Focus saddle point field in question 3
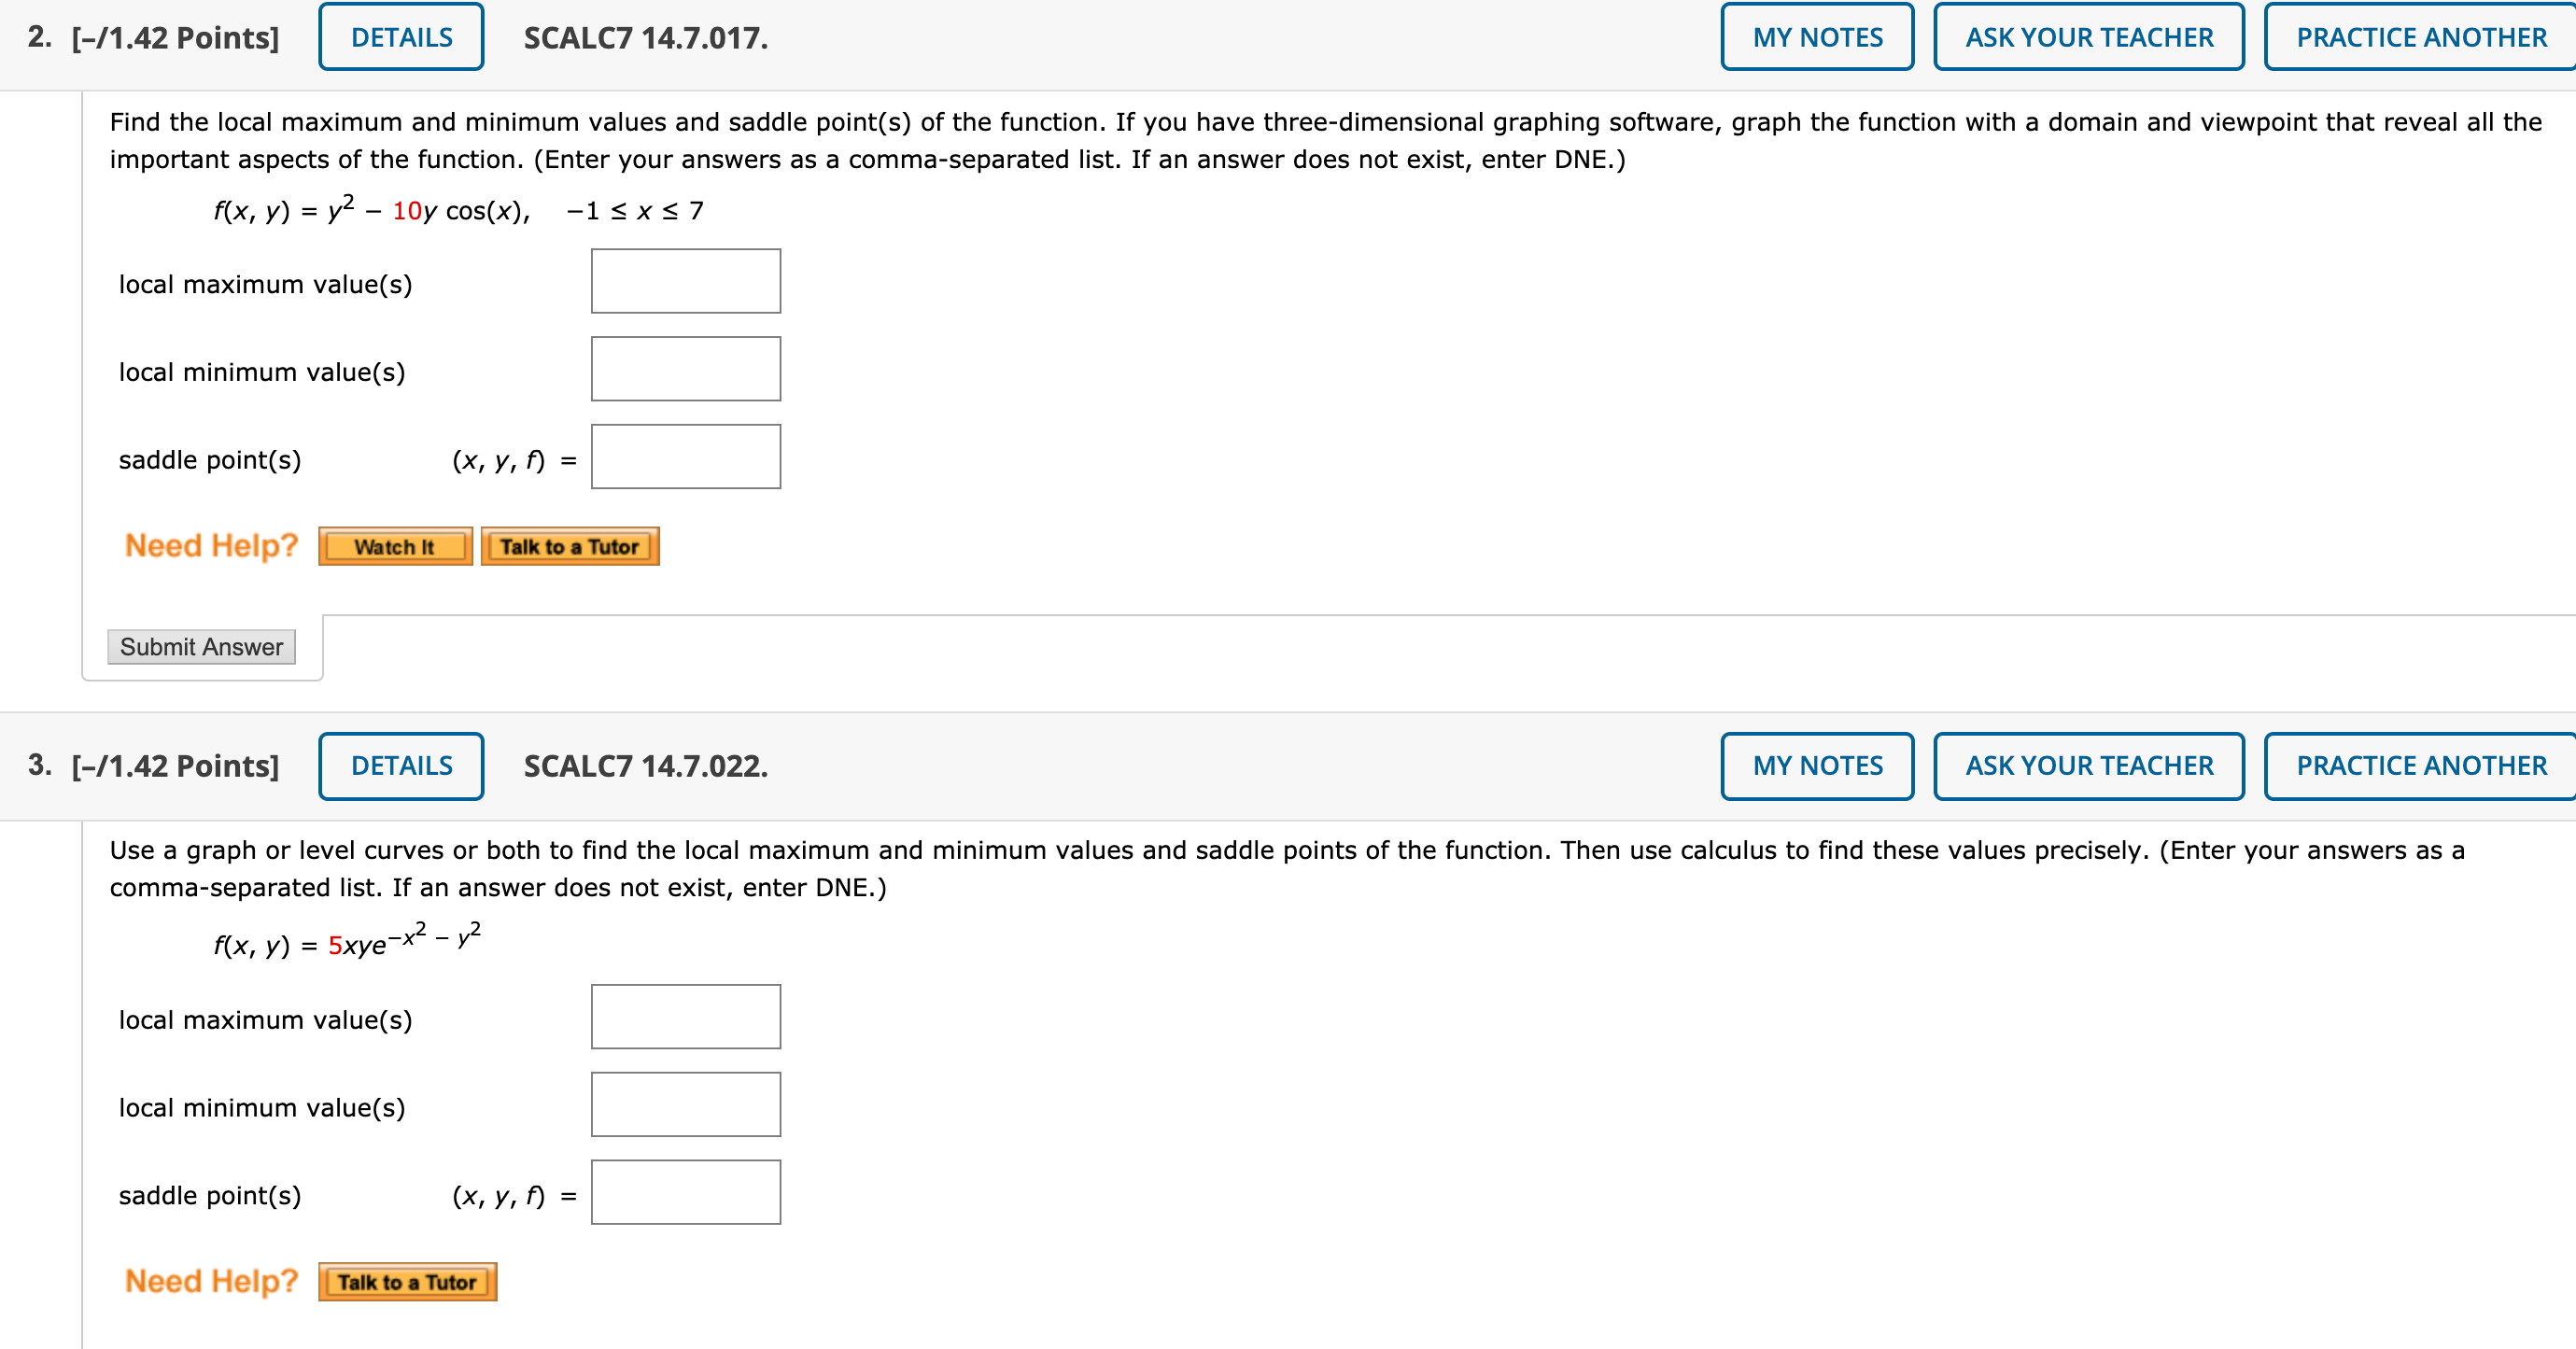 click(686, 1193)
